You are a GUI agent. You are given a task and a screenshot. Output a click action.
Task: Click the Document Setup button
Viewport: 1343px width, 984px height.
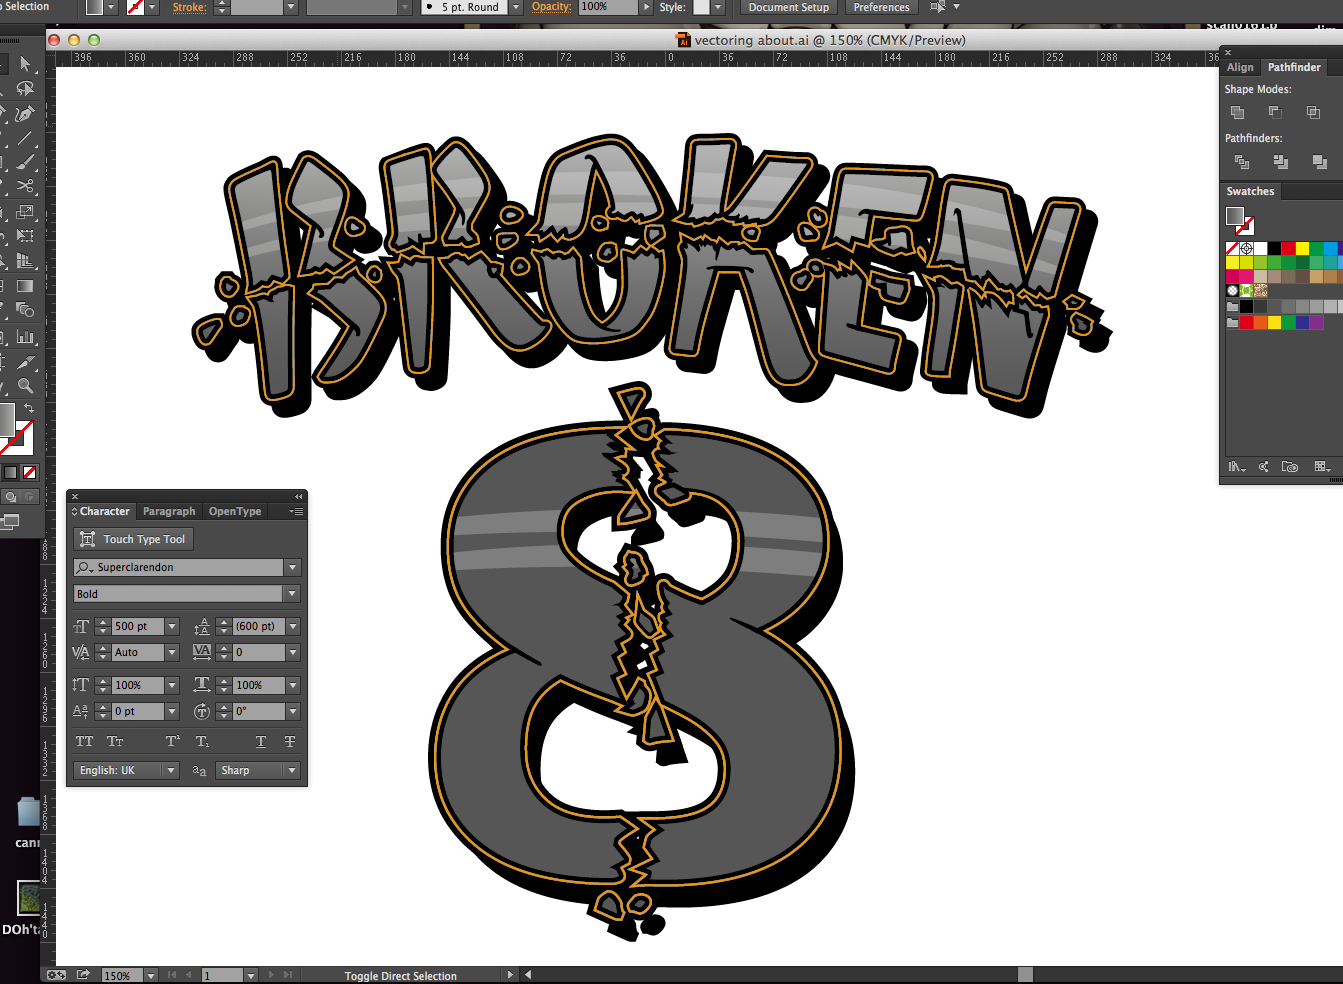click(x=789, y=7)
